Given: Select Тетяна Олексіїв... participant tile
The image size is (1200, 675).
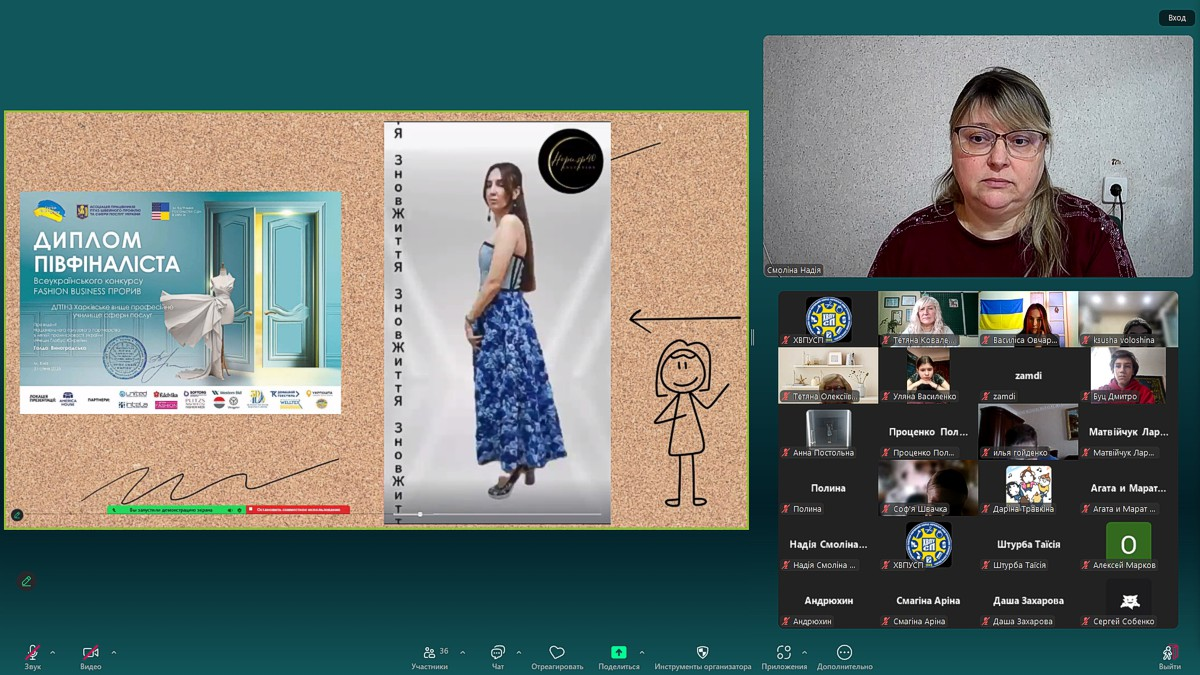Looking at the screenshot, I should pyautogui.click(x=828, y=376).
